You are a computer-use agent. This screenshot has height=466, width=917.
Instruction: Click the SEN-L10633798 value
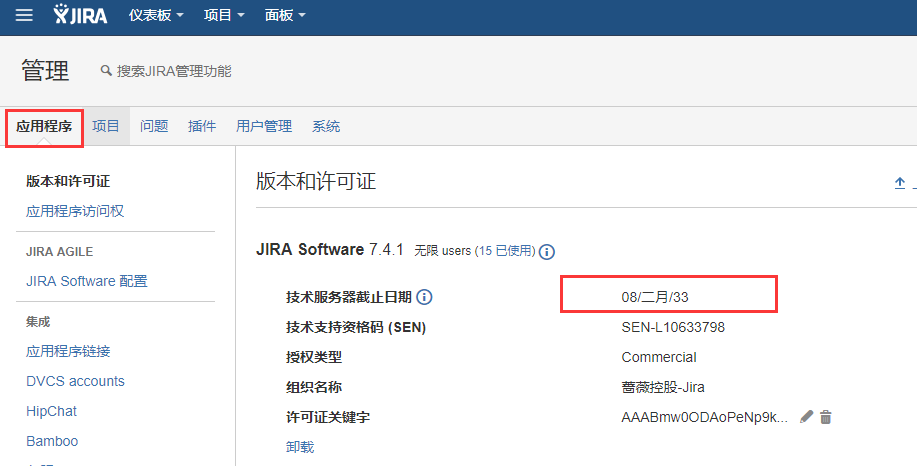[673, 327]
